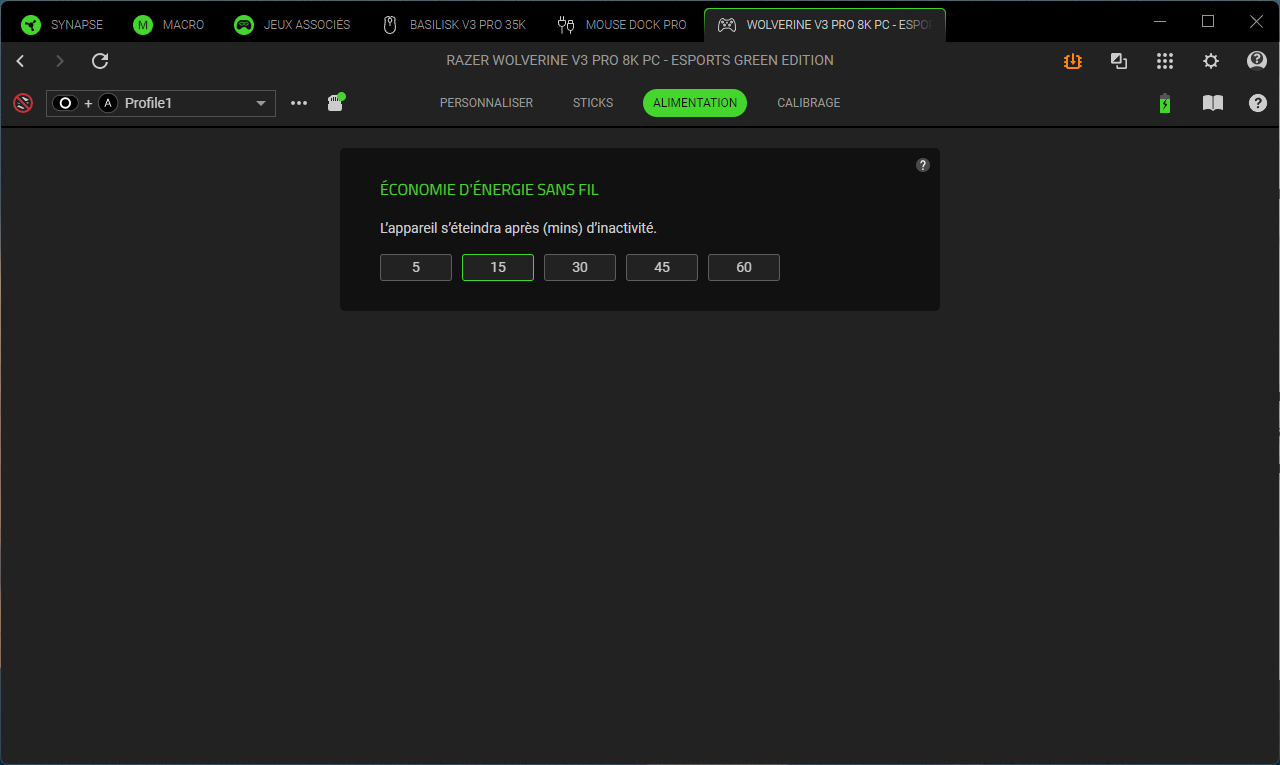Set power-off timeout to 60 minutes
Image resolution: width=1280 pixels, height=765 pixels.
coord(744,268)
